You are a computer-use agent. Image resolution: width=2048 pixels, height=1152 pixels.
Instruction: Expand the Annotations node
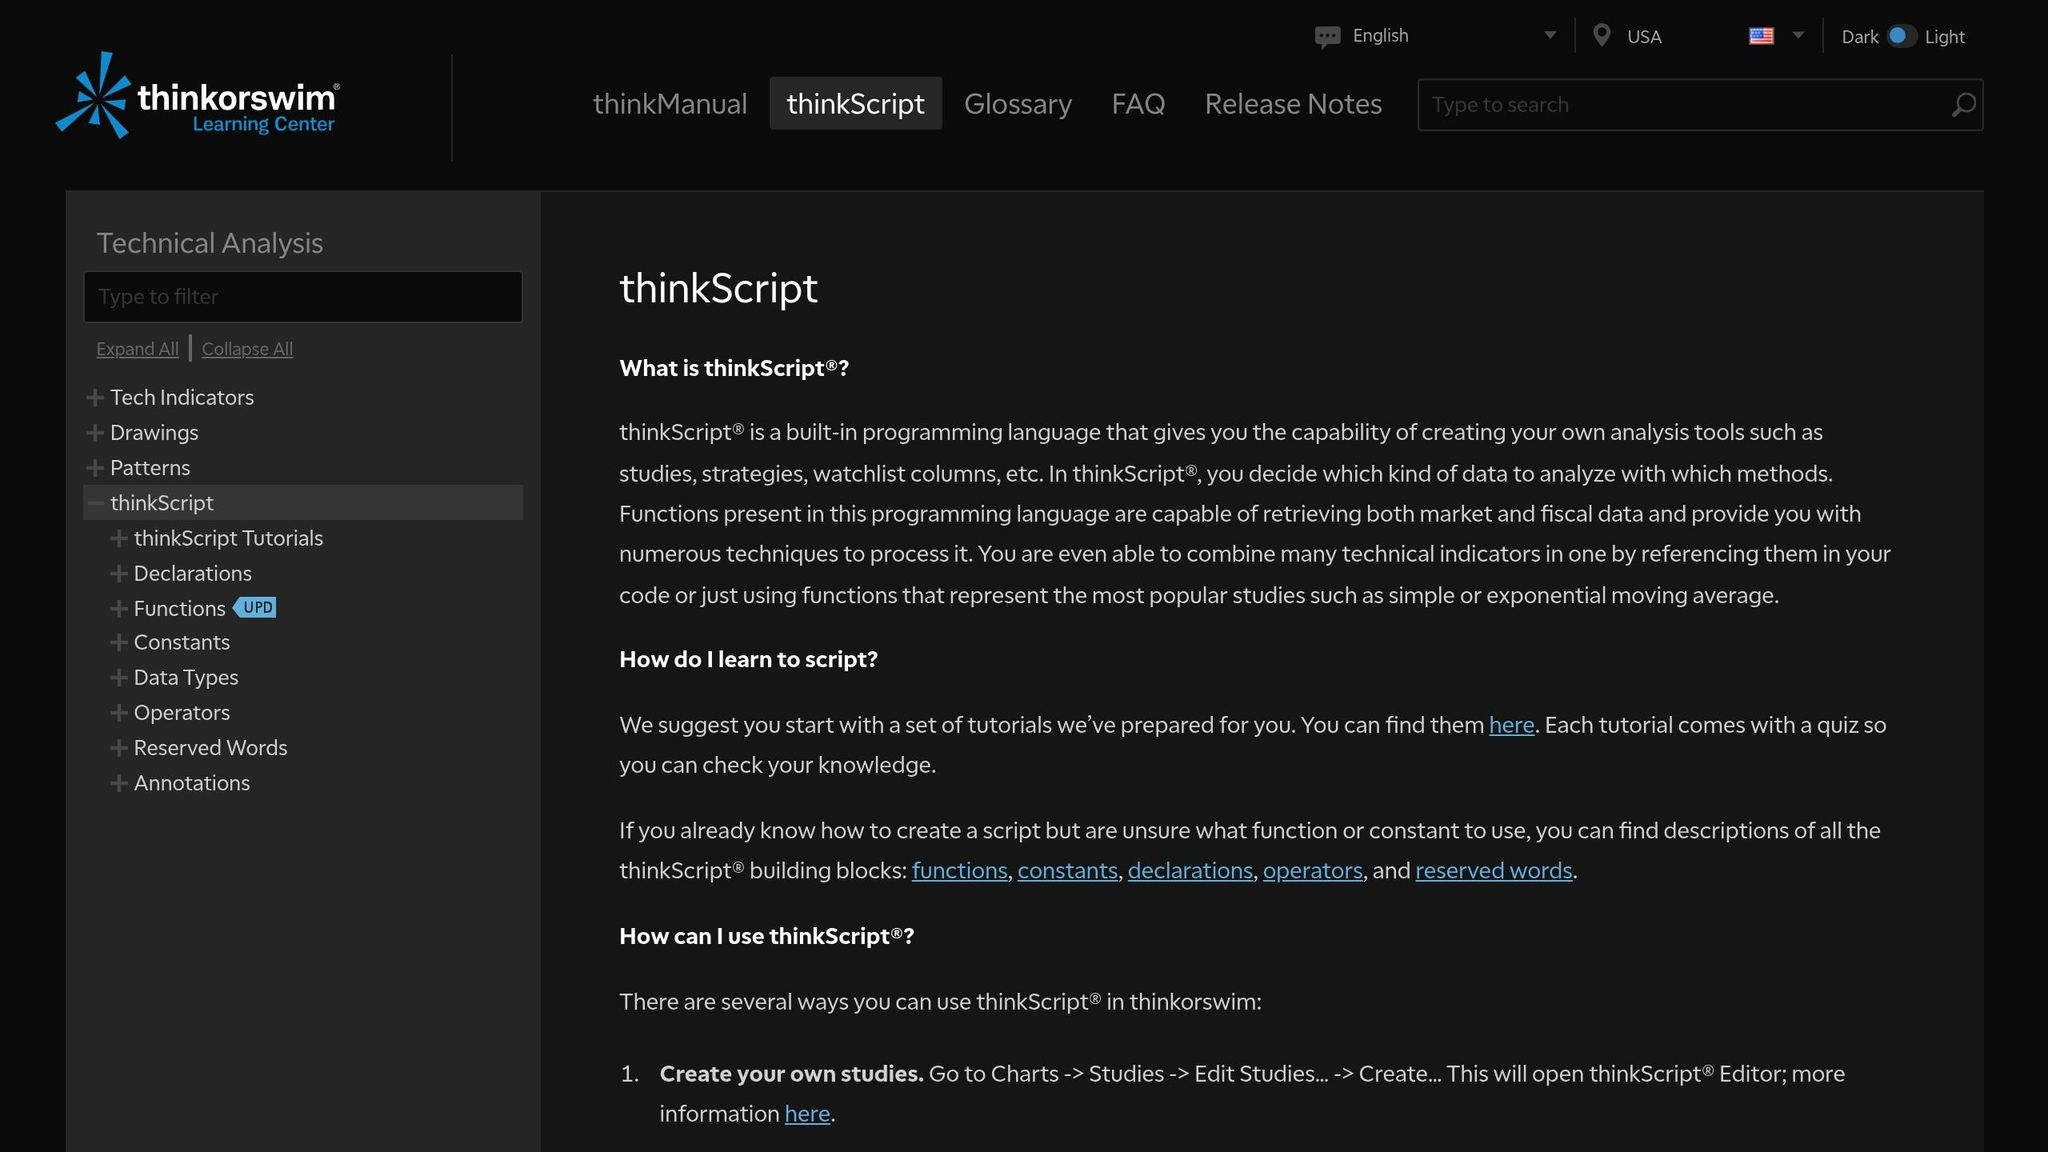tap(119, 782)
